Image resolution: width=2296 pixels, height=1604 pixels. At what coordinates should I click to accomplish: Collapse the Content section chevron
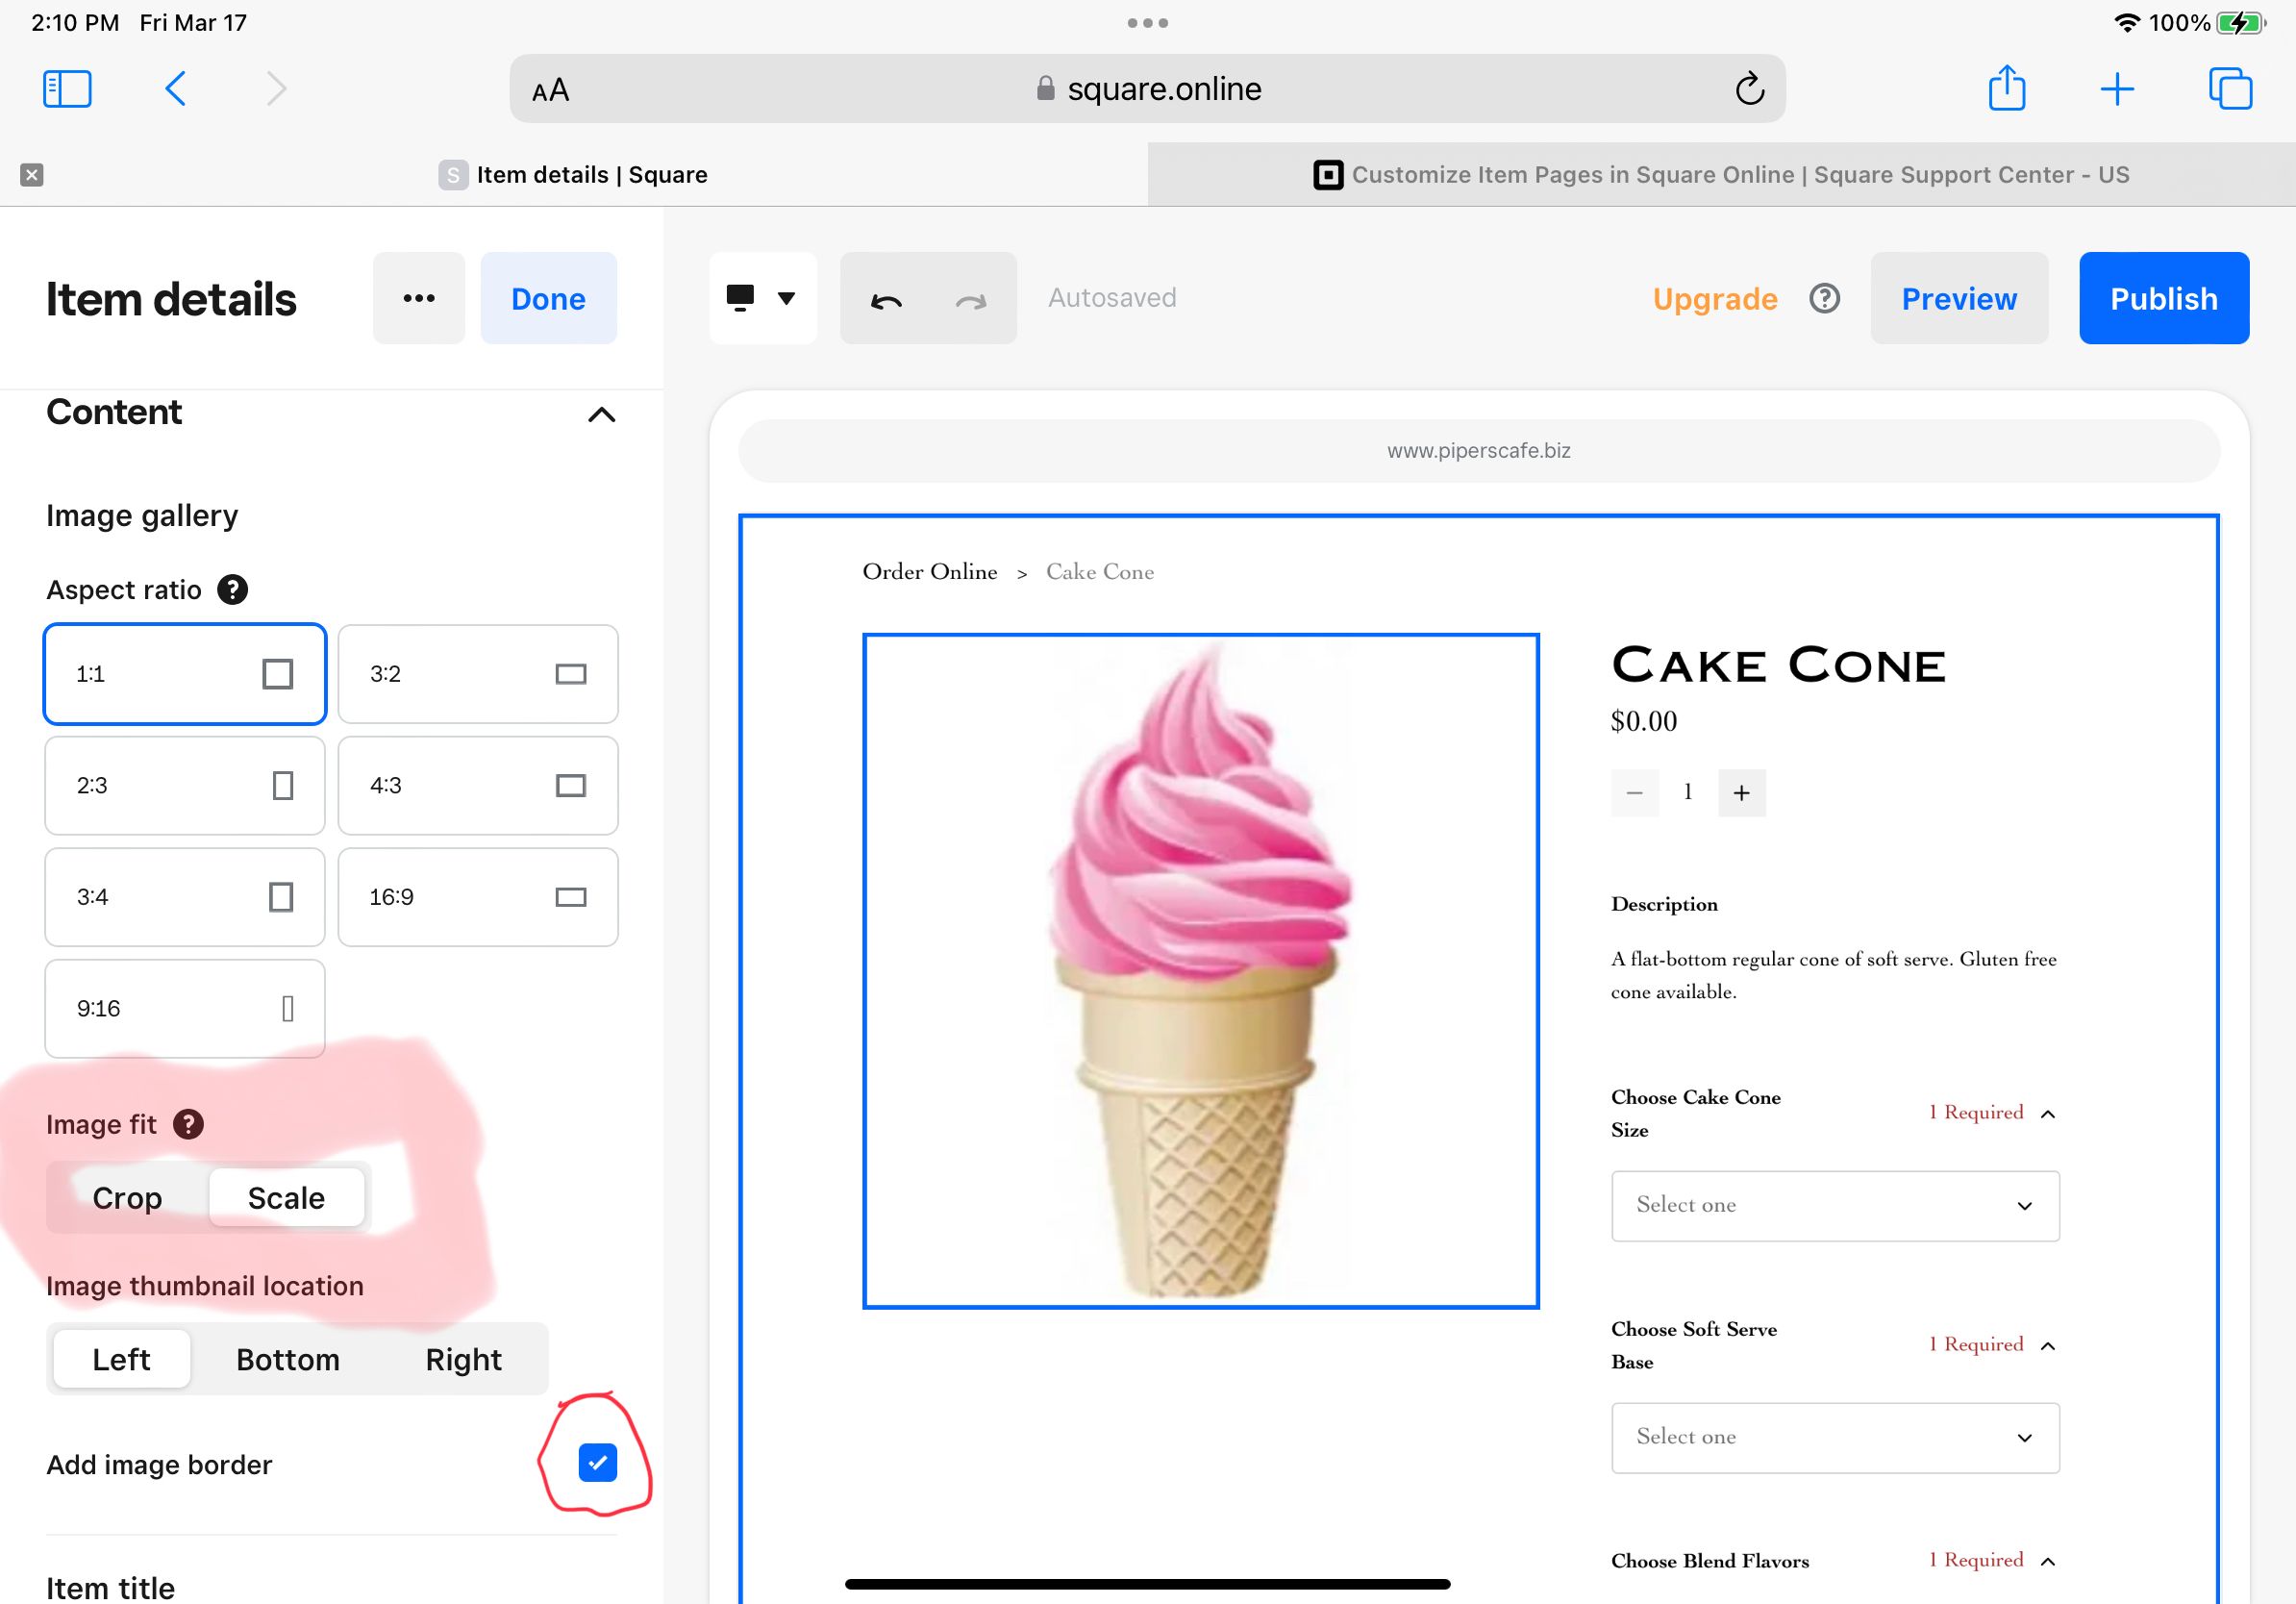601,415
